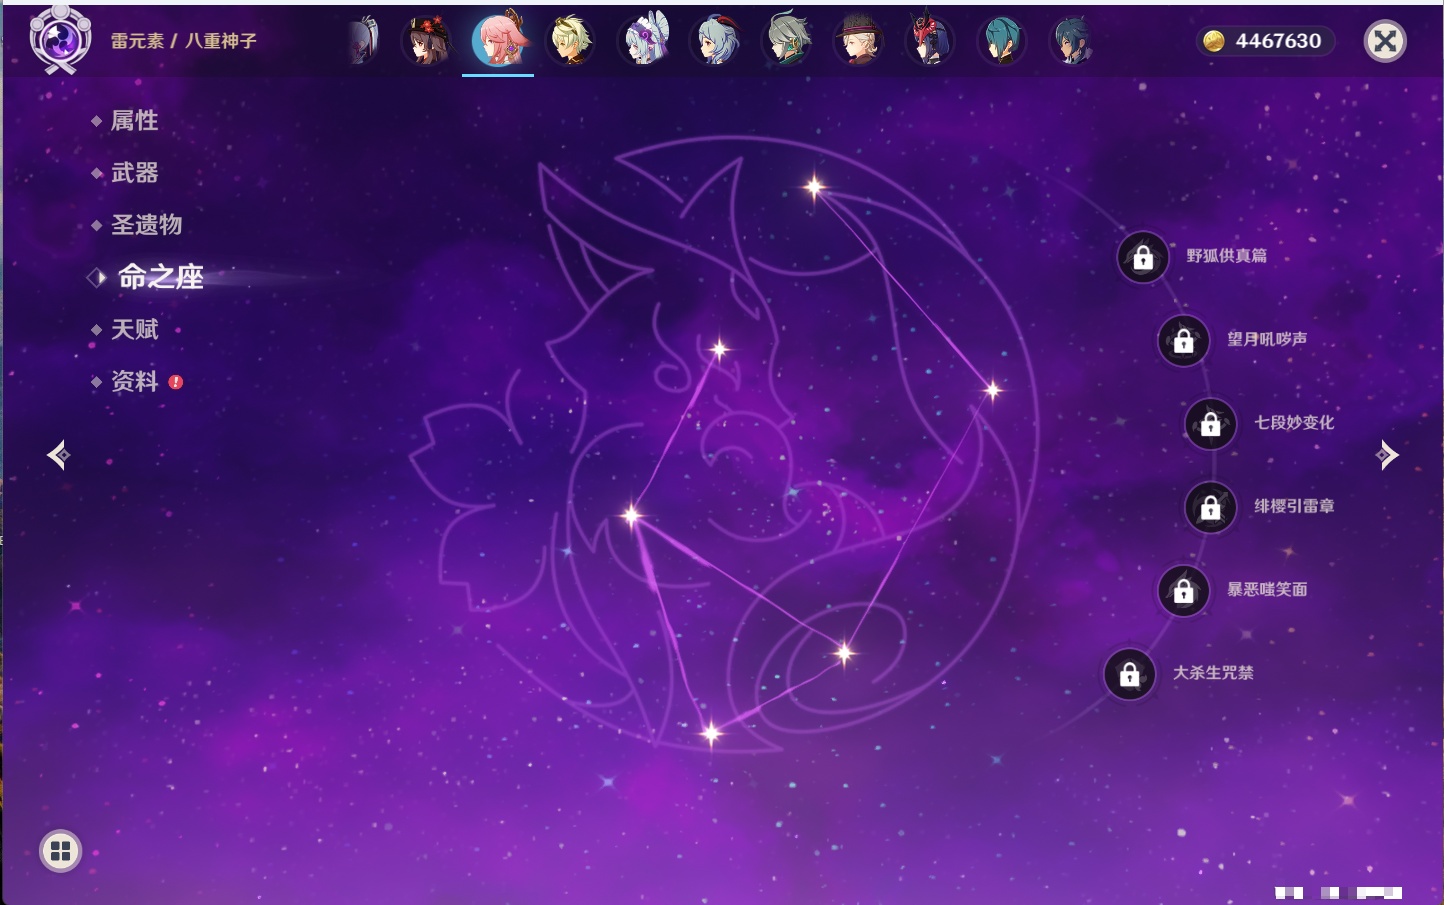The image size is (1444, 905).
Task: Open the 圣遗物 (Artifacts) tab
Action: (146, 225)
